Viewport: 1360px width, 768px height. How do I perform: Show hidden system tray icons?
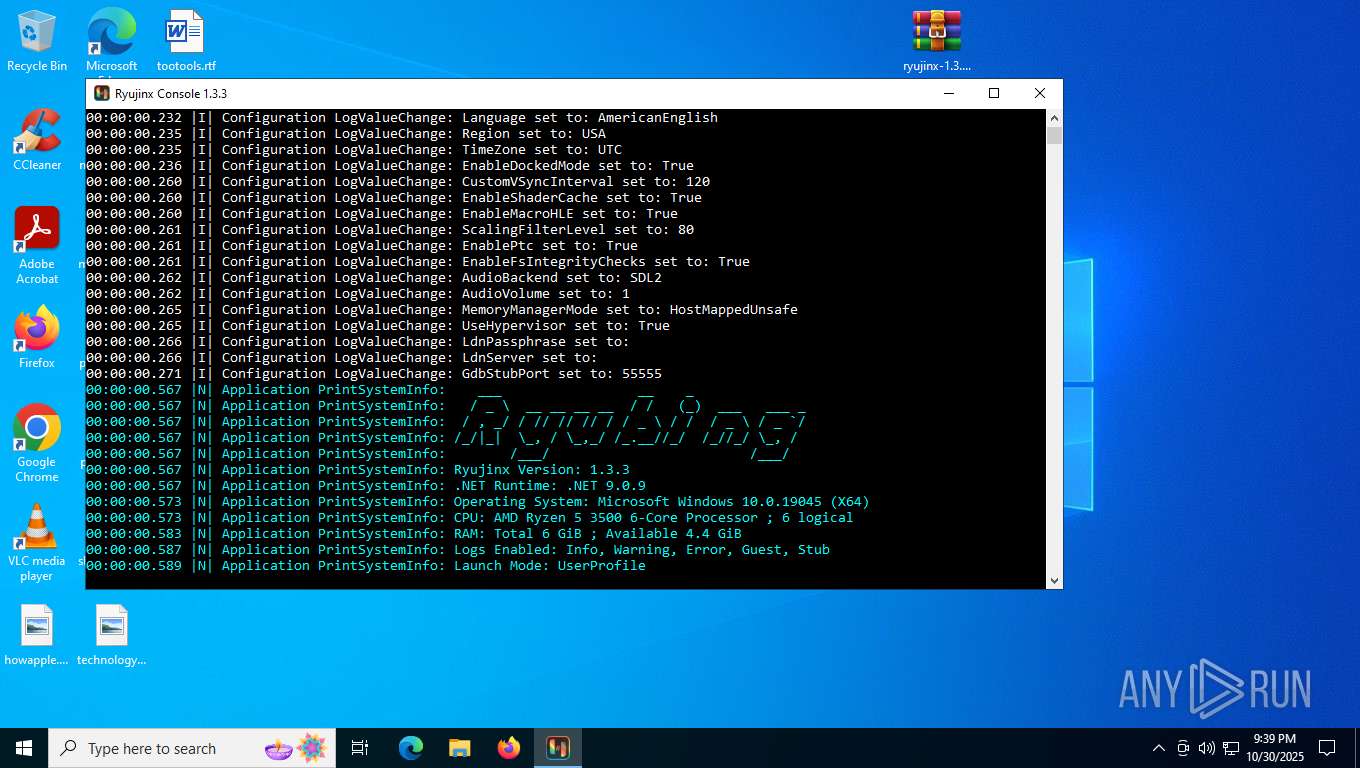[1159, 748]
